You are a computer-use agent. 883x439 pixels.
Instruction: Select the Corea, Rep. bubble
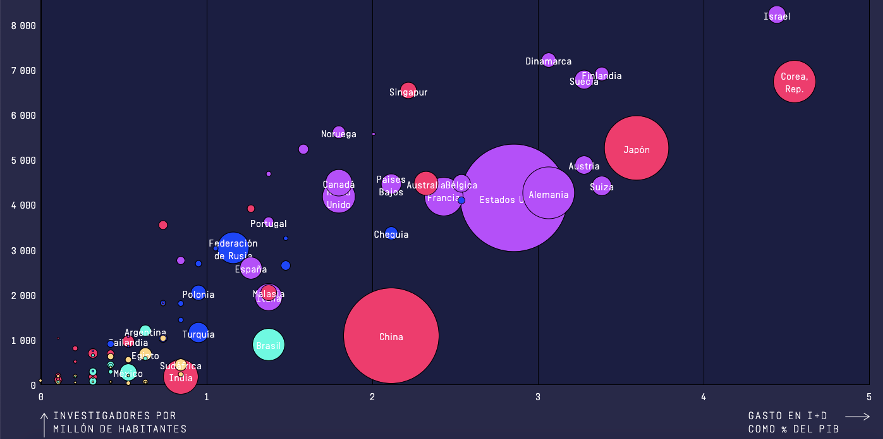click(795, 81)
